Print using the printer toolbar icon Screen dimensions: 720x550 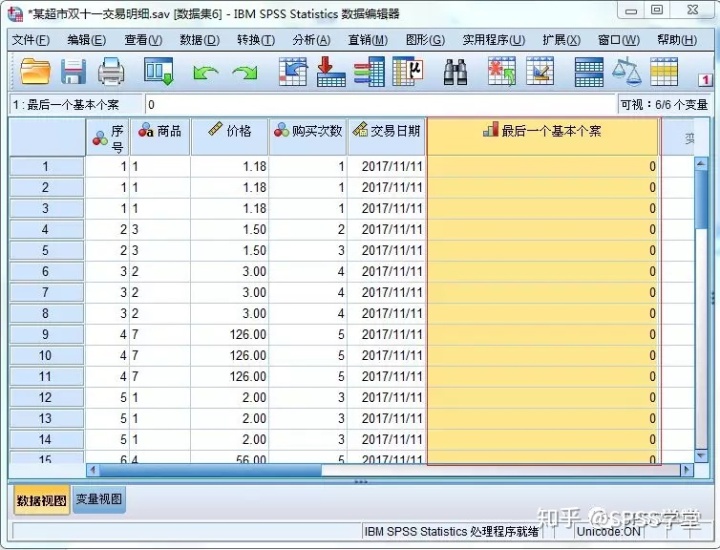click(x=111, y=71)
